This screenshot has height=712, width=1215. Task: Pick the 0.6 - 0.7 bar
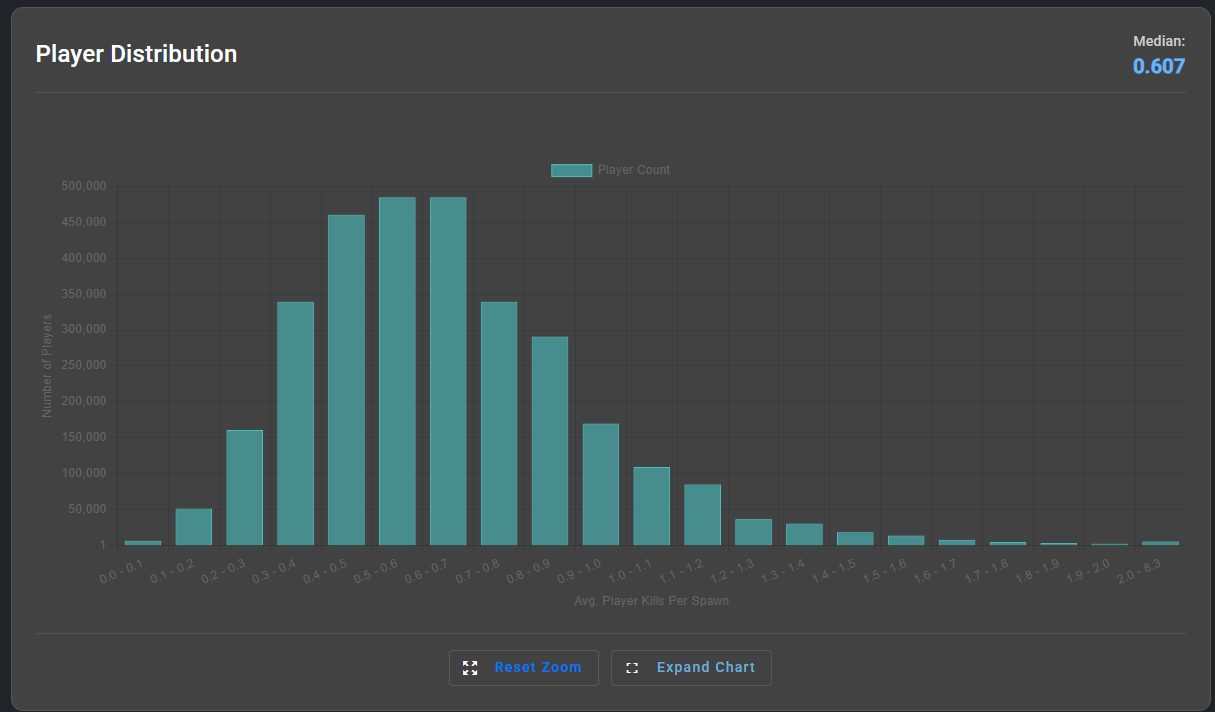(x=448, y=371)
